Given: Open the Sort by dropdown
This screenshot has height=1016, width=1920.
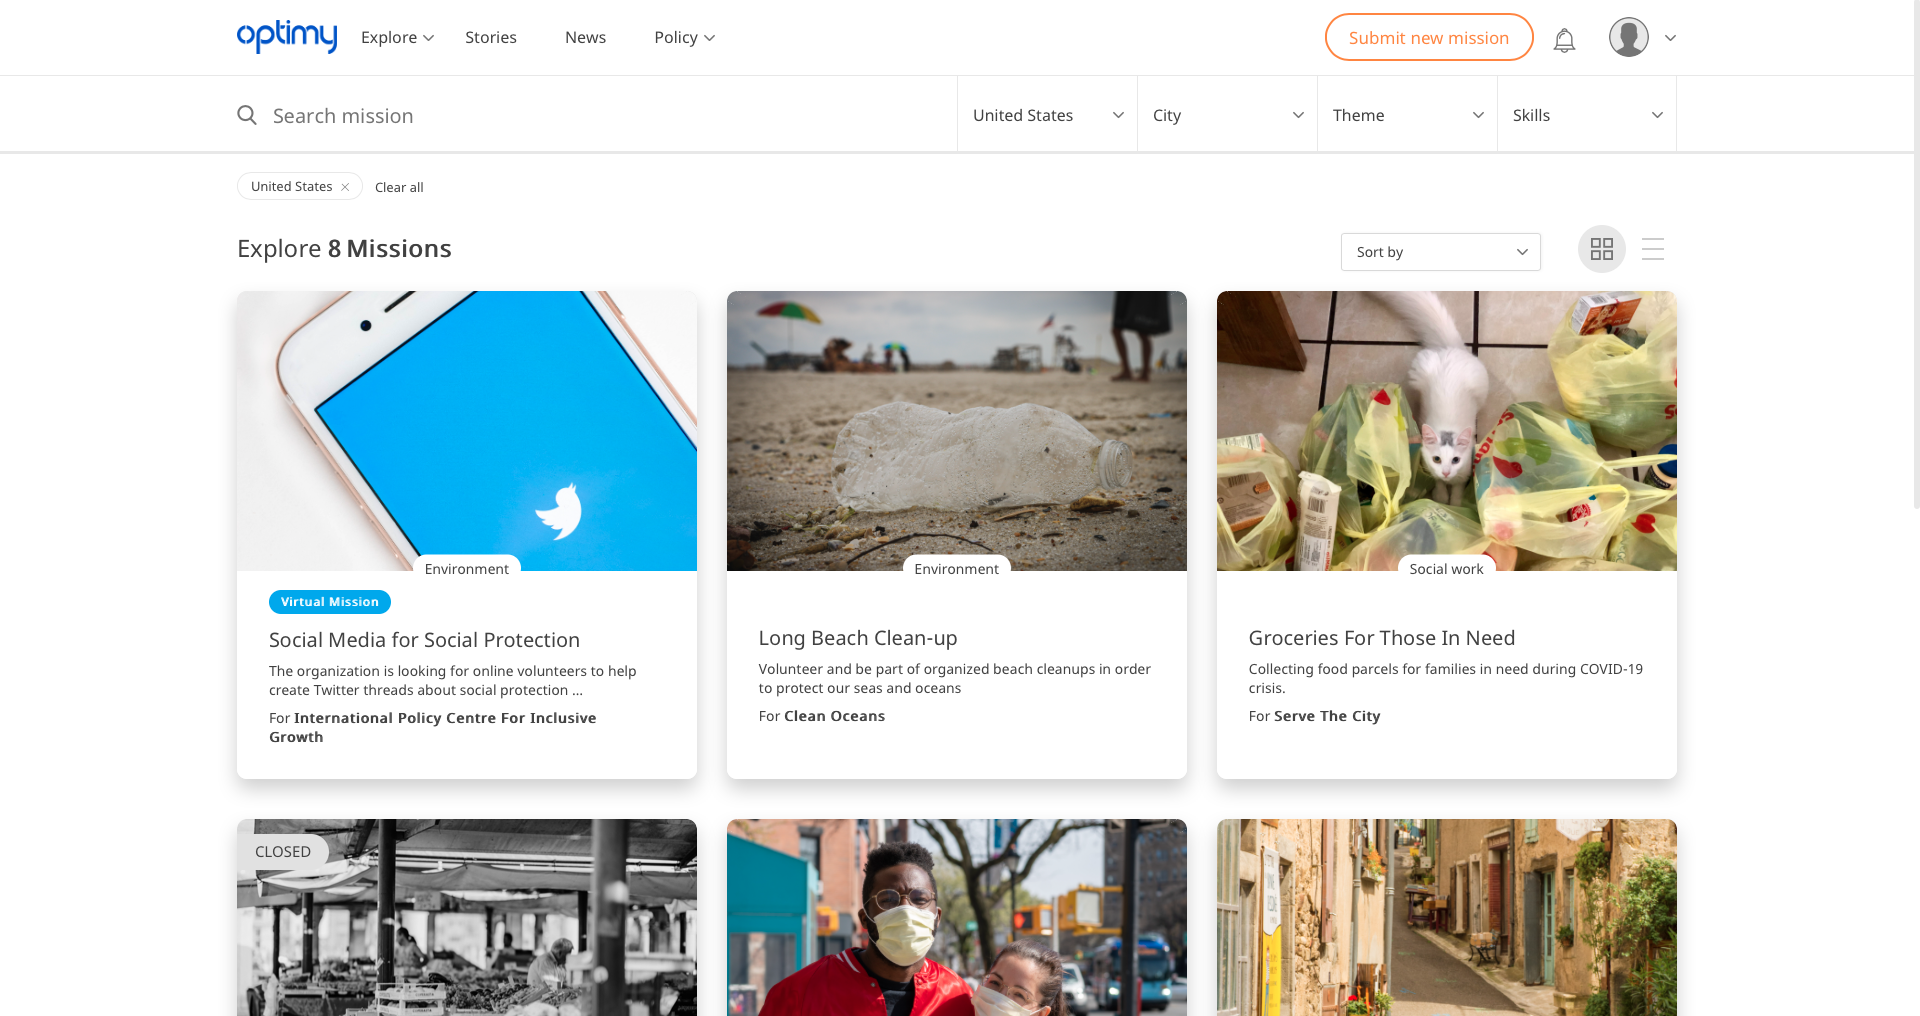Looking at the screenshot, I should click(x=1440, y=252).
